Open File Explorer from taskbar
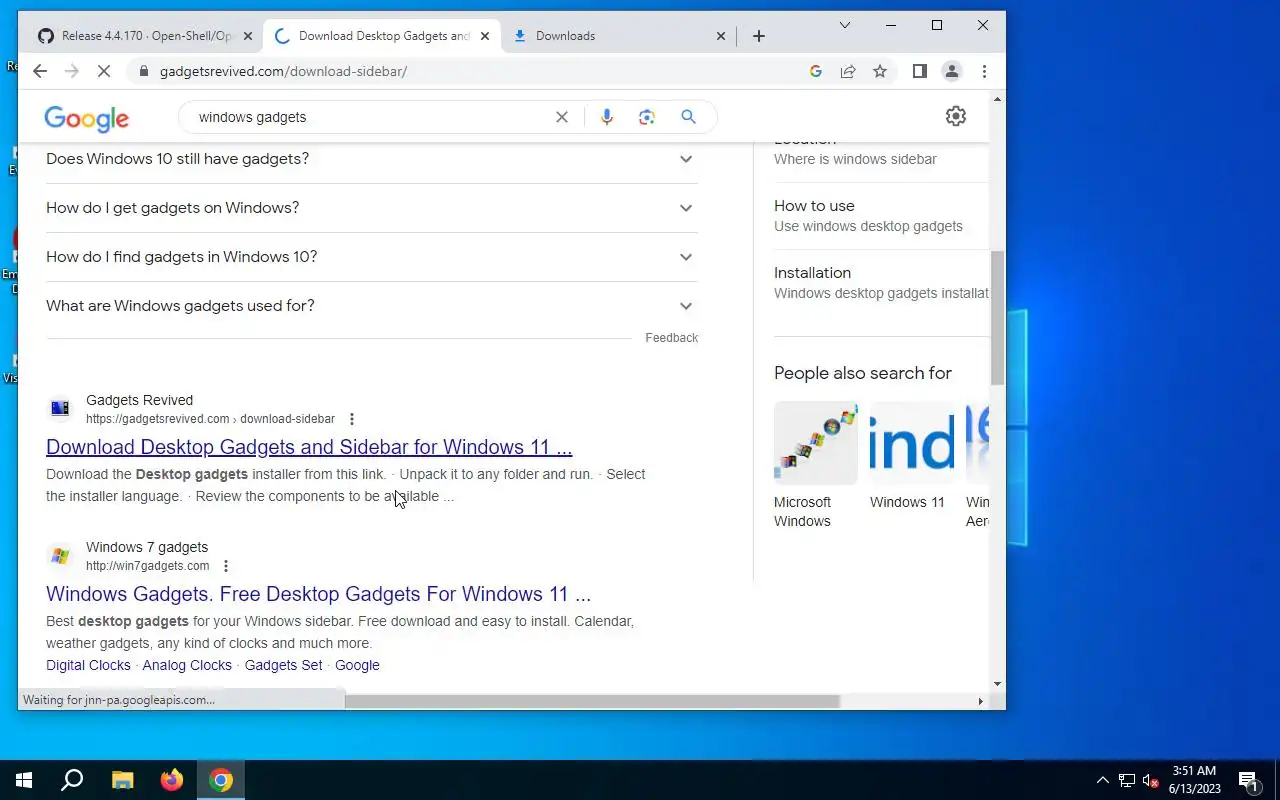 pyautogui.click(x=122, y=780)
